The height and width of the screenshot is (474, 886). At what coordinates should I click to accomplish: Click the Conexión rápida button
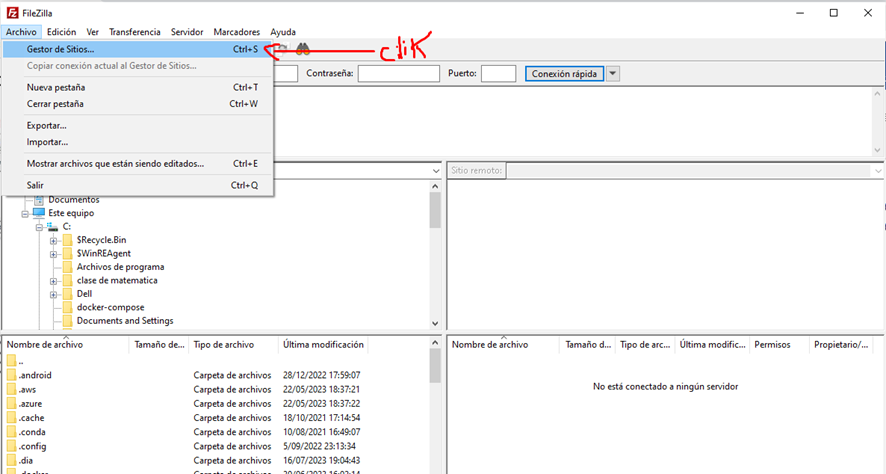click(564, 74)
